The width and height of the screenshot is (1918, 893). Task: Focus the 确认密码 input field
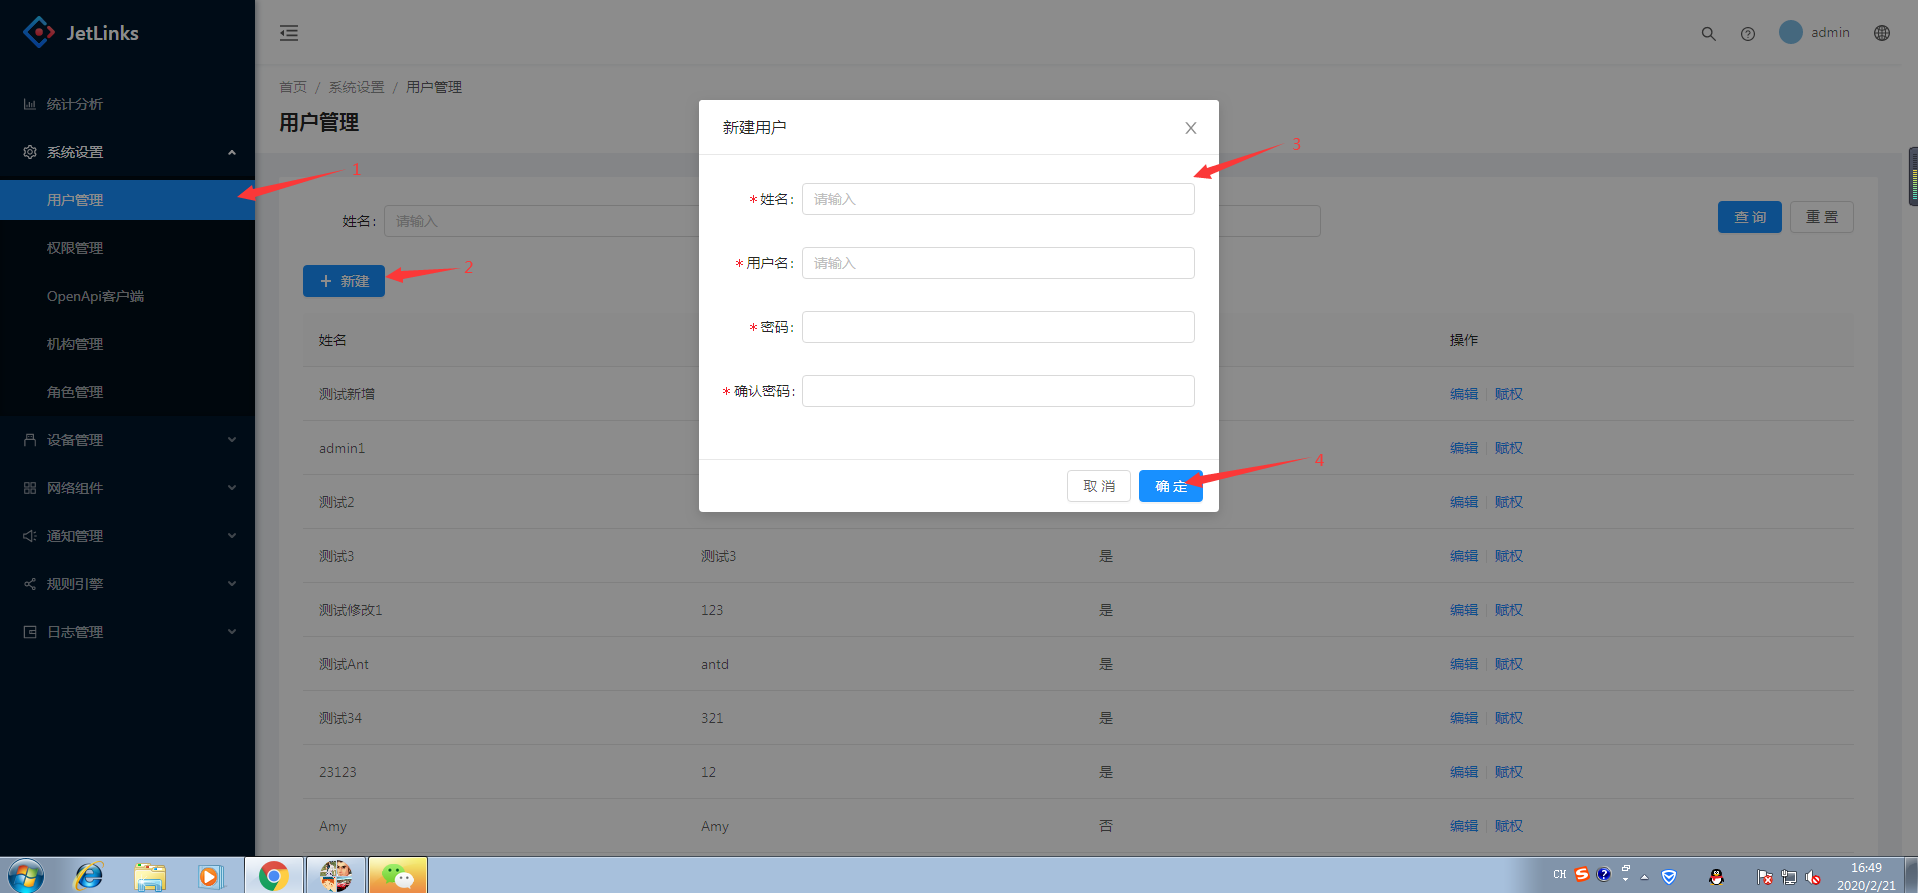point(997,391)
